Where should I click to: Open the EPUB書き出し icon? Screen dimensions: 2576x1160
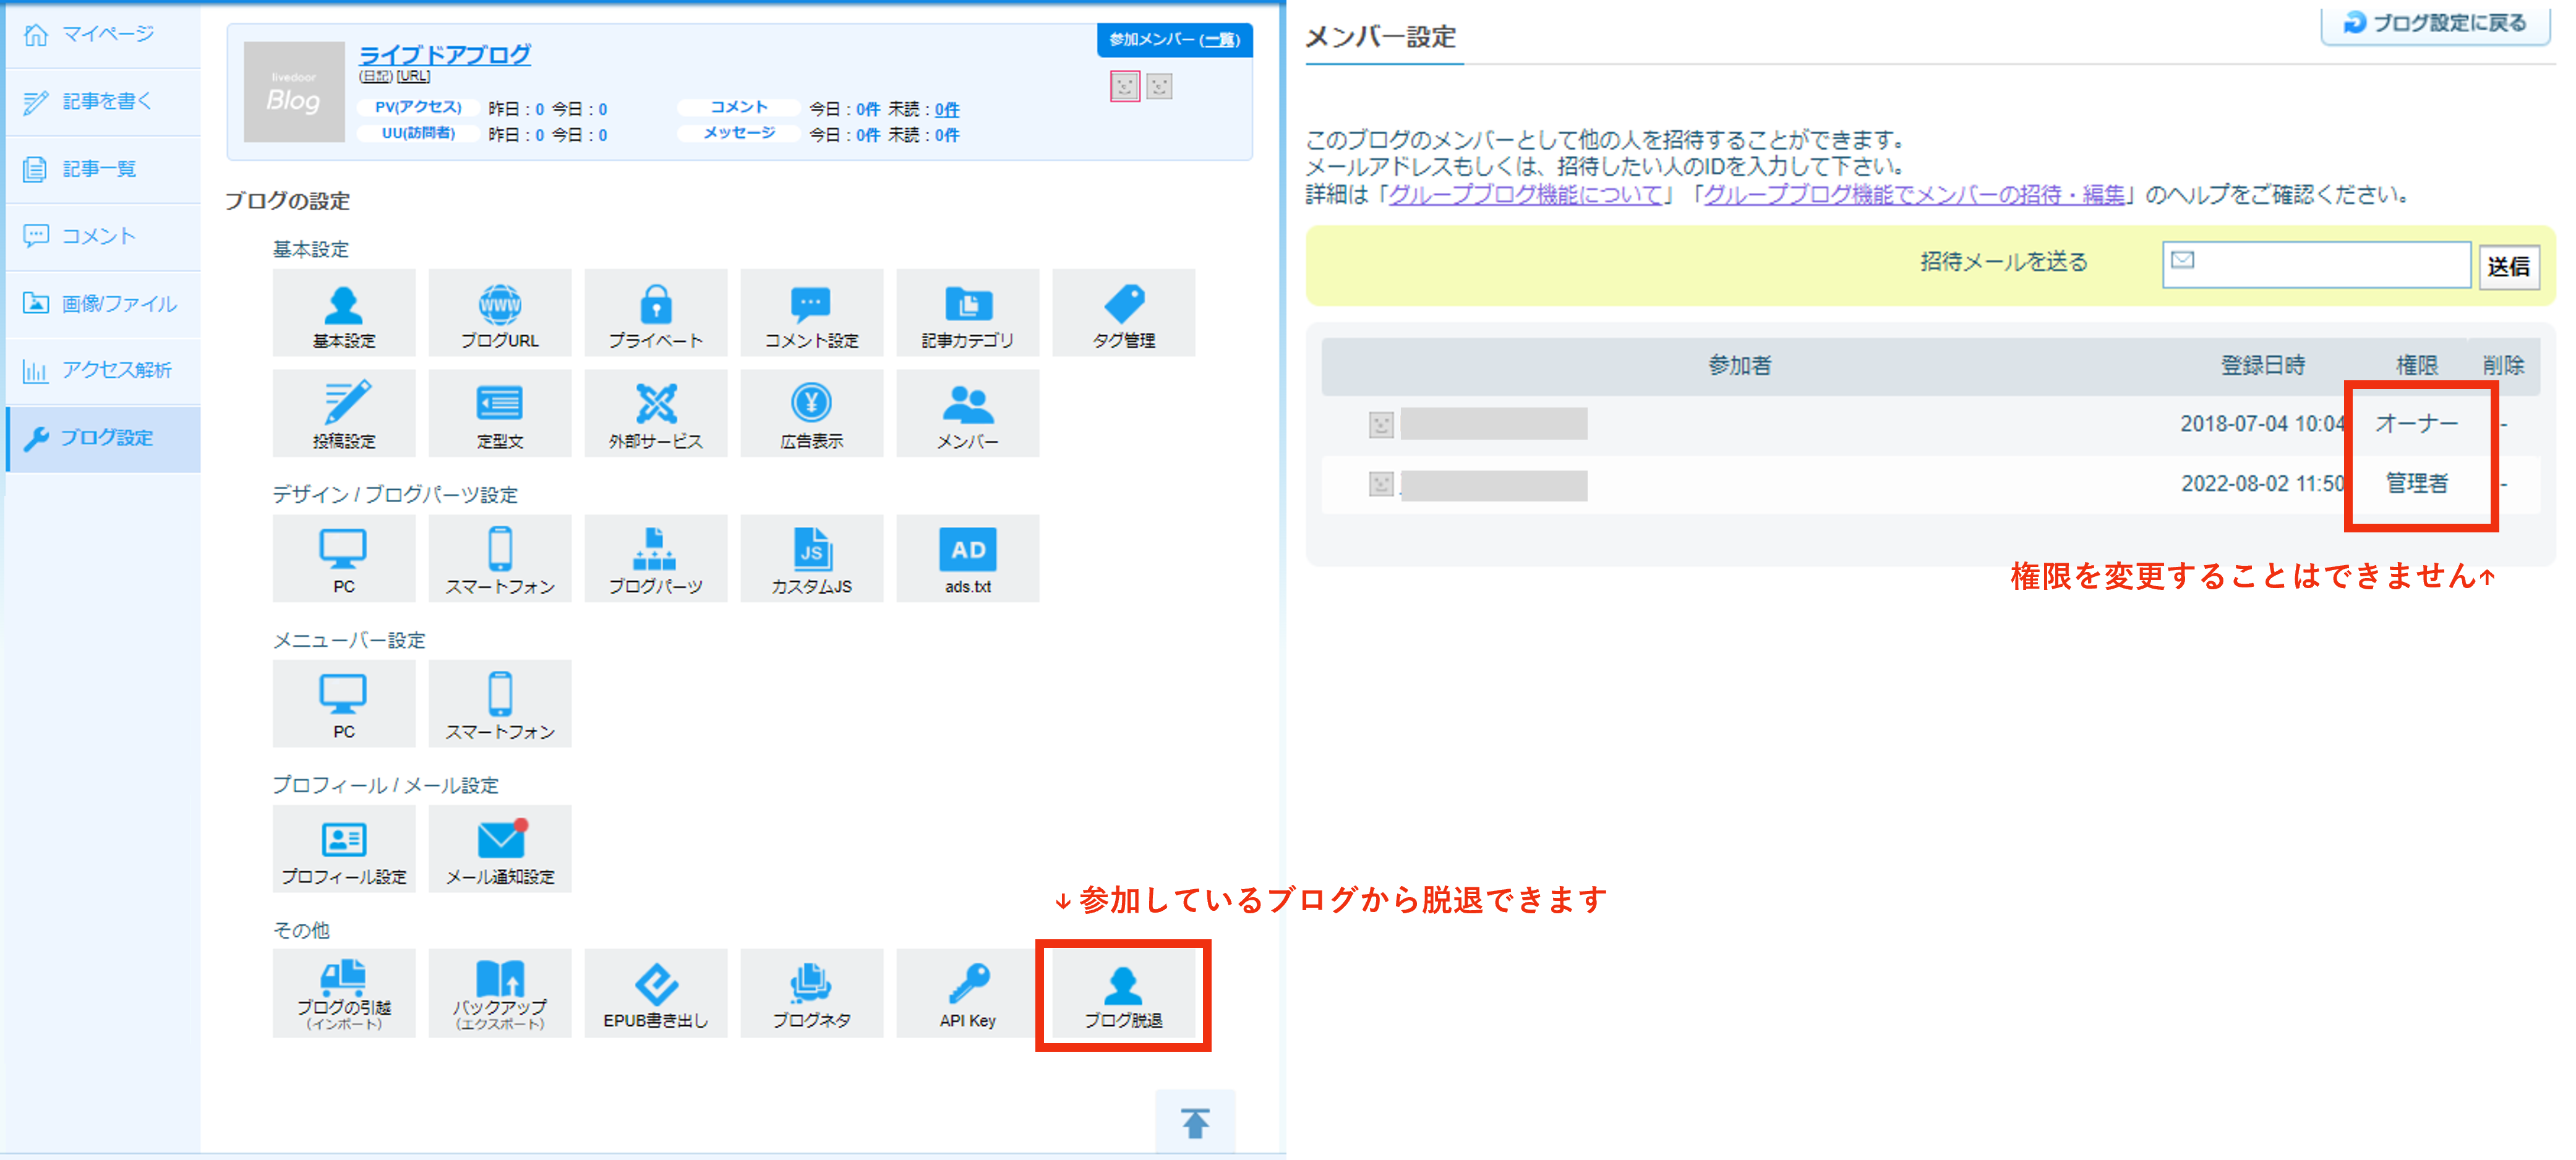[655, 993]
